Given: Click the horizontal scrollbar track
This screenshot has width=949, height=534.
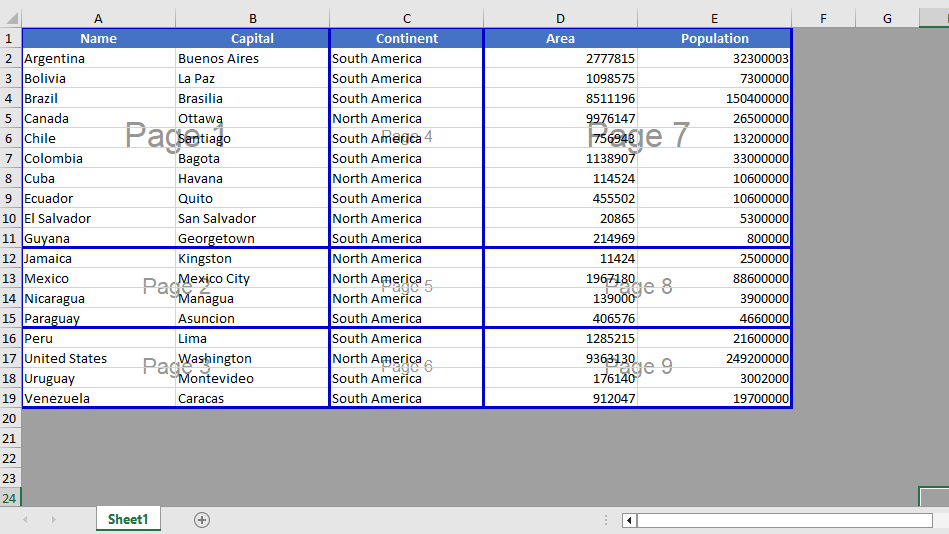Looking at the screenshot, I should [x=784, y=520].
